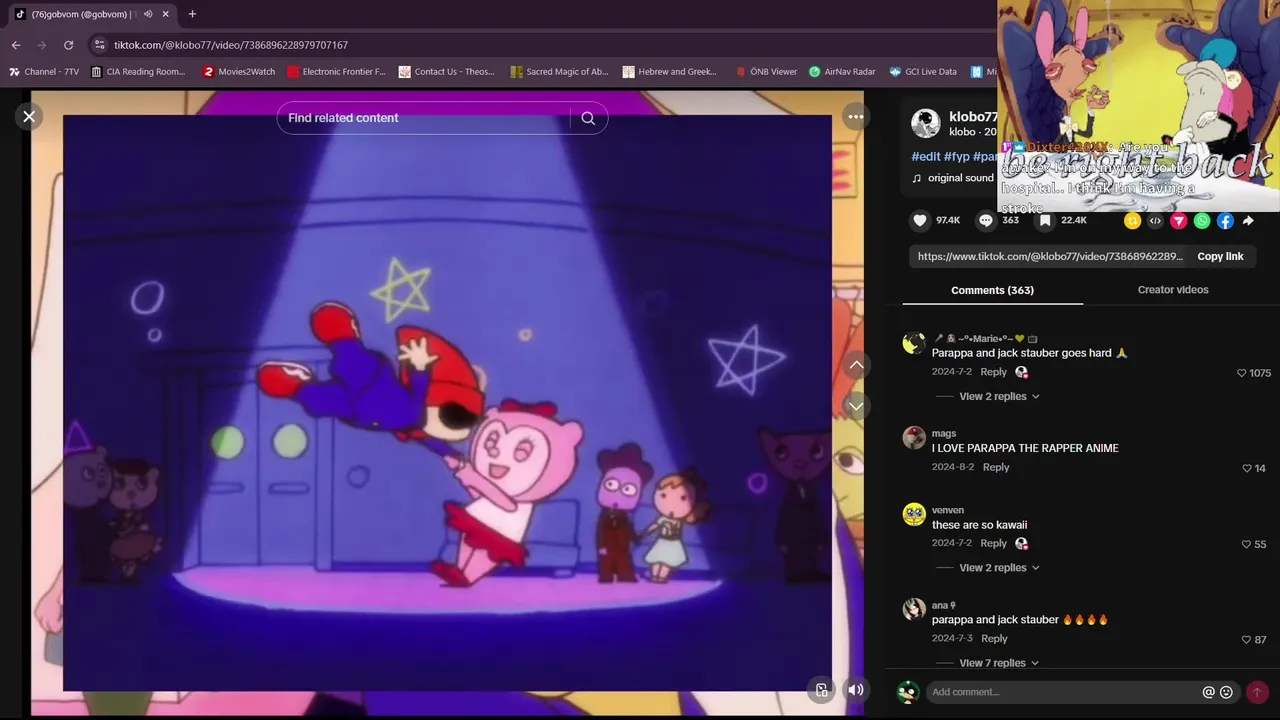Image resolution: width=1280 pixels, height=720 pixels.
Task: Like mags' comment with 14 likes
Action: 1247,468
